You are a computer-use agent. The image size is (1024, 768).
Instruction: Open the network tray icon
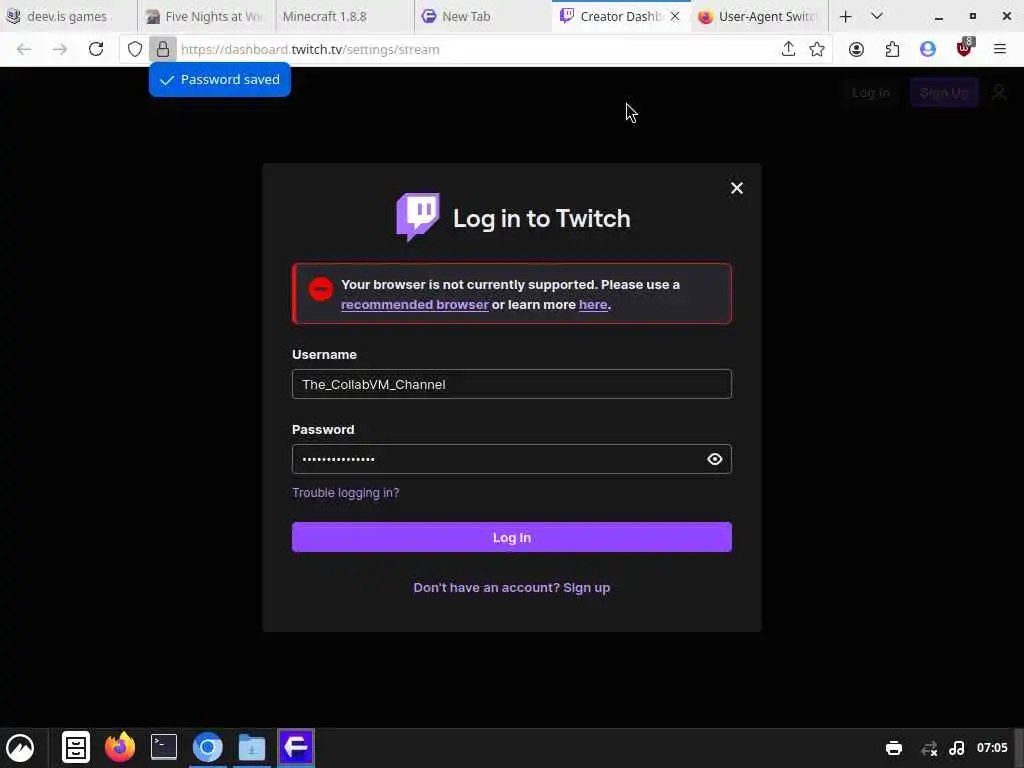(928, 748)
